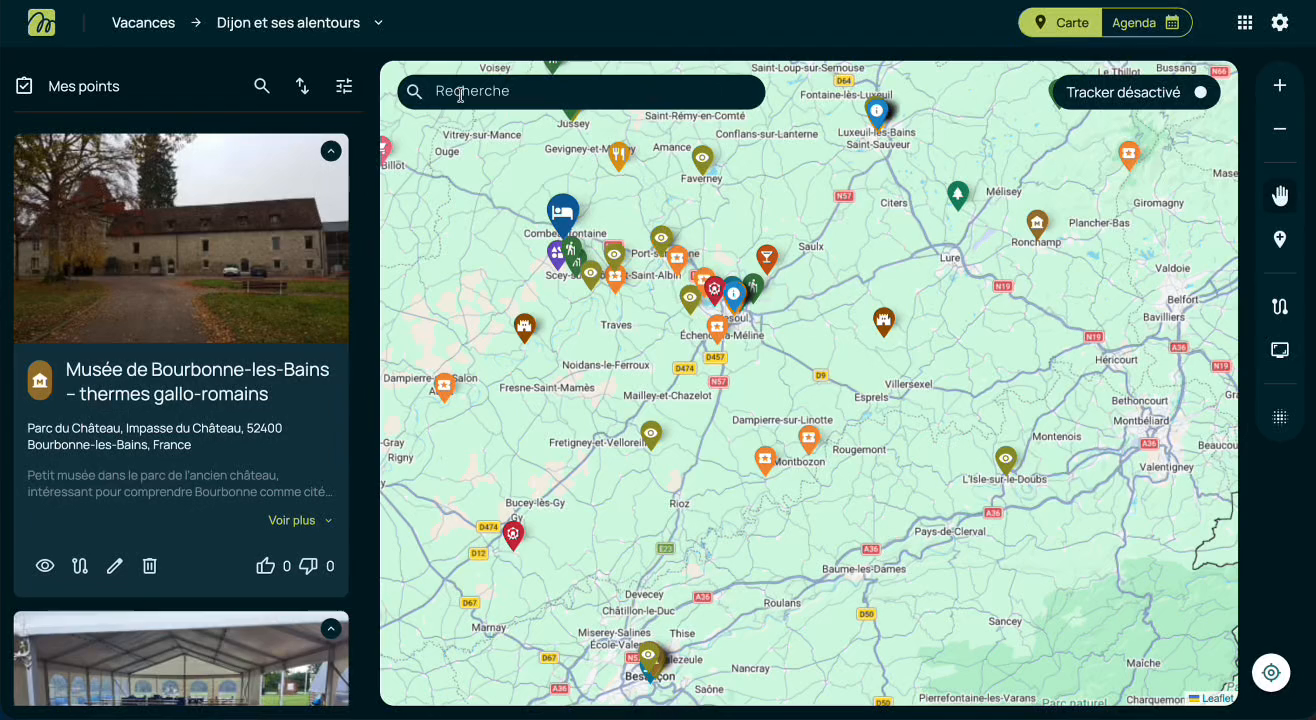Go to Vacances in the breadcrumb

coord(143,22)
